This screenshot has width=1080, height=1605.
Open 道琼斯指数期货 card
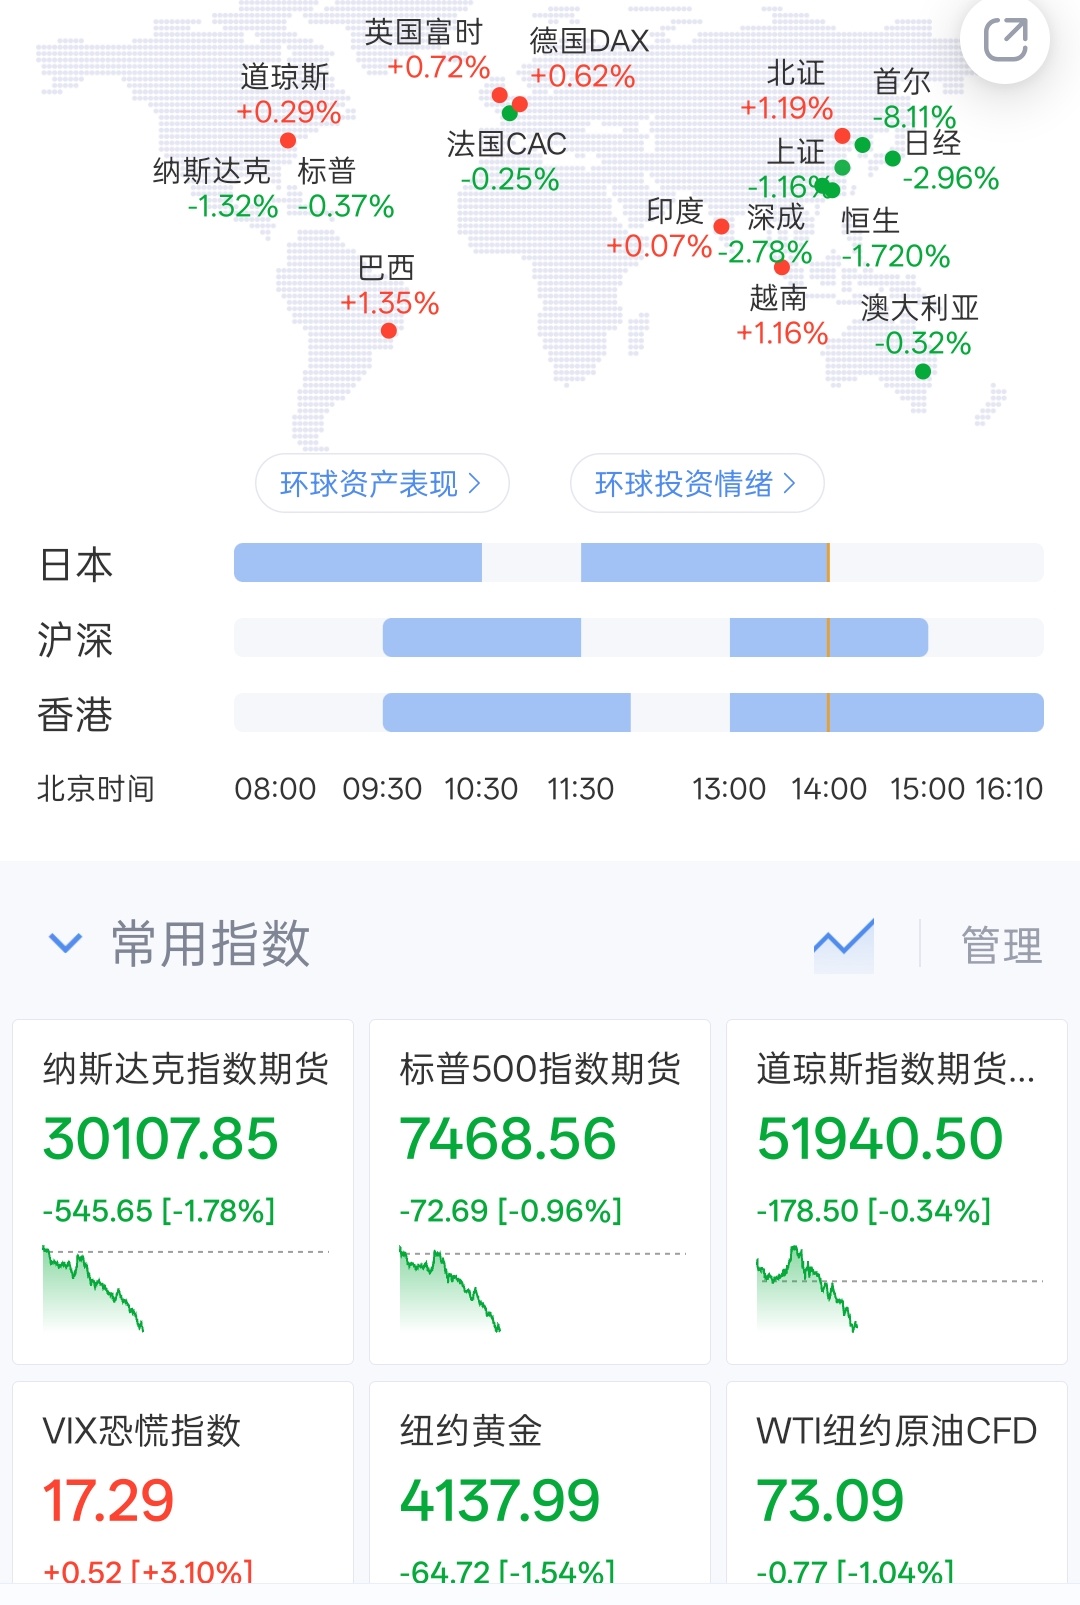(897, 1191)
